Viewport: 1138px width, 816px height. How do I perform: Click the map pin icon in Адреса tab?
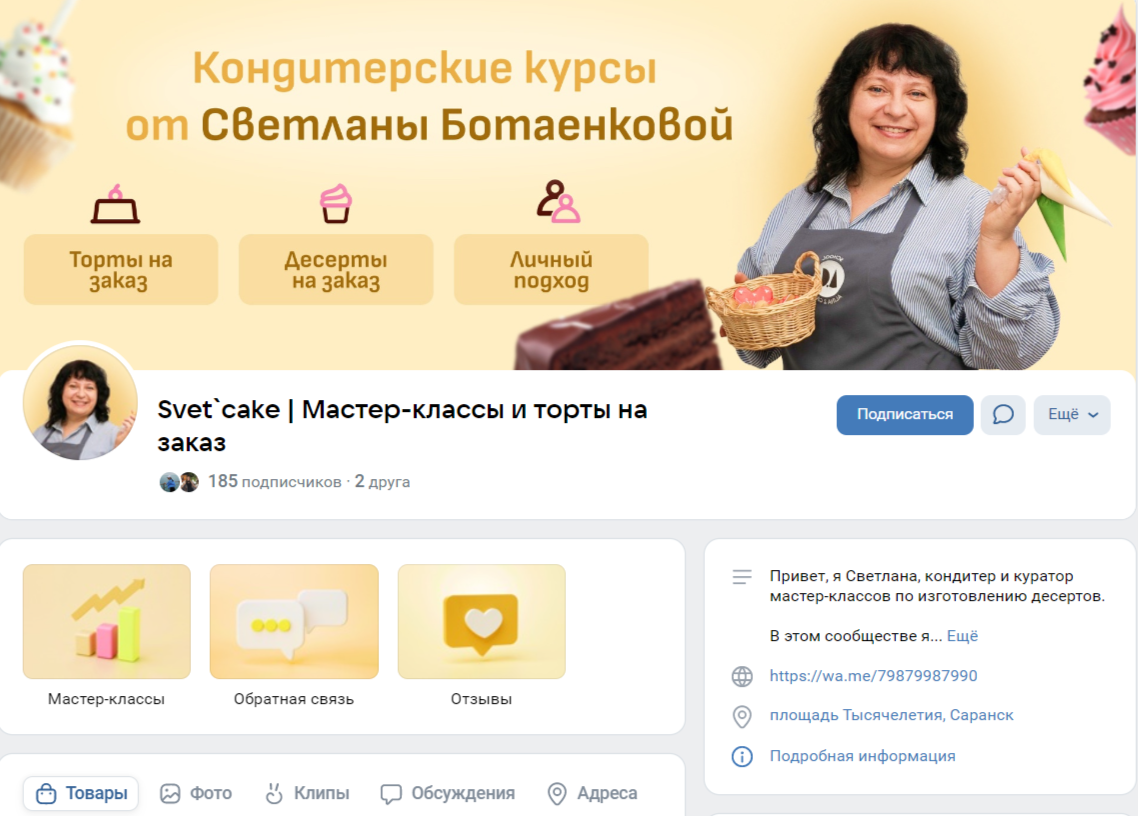[x=557, y=793]
